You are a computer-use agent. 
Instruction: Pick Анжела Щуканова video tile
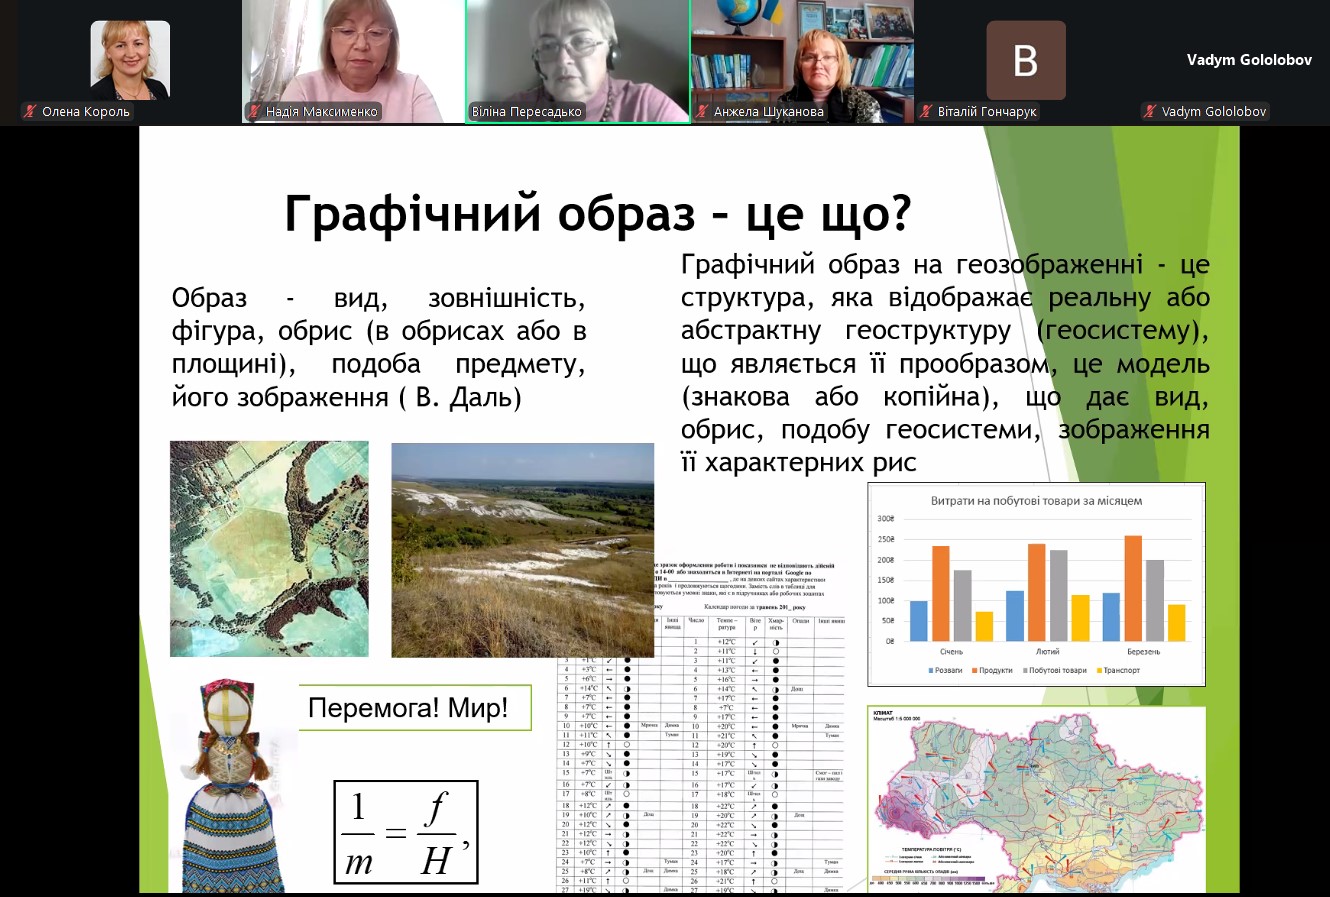coord(802,55)
